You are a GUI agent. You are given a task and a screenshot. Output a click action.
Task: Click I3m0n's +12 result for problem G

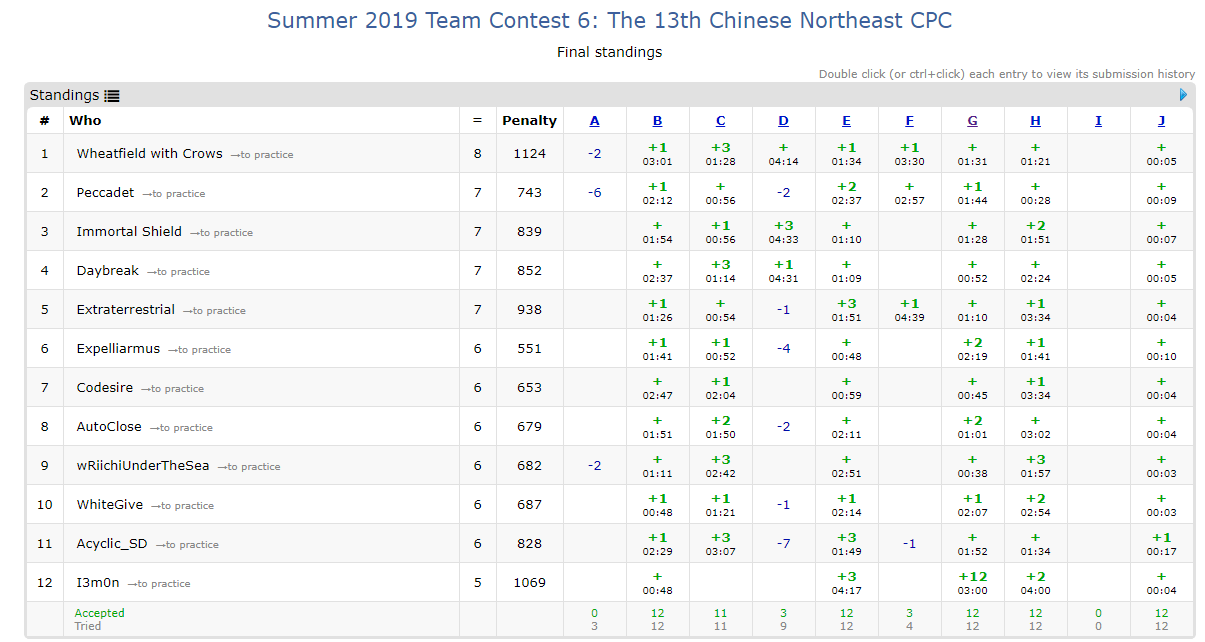tap(972, 582)
